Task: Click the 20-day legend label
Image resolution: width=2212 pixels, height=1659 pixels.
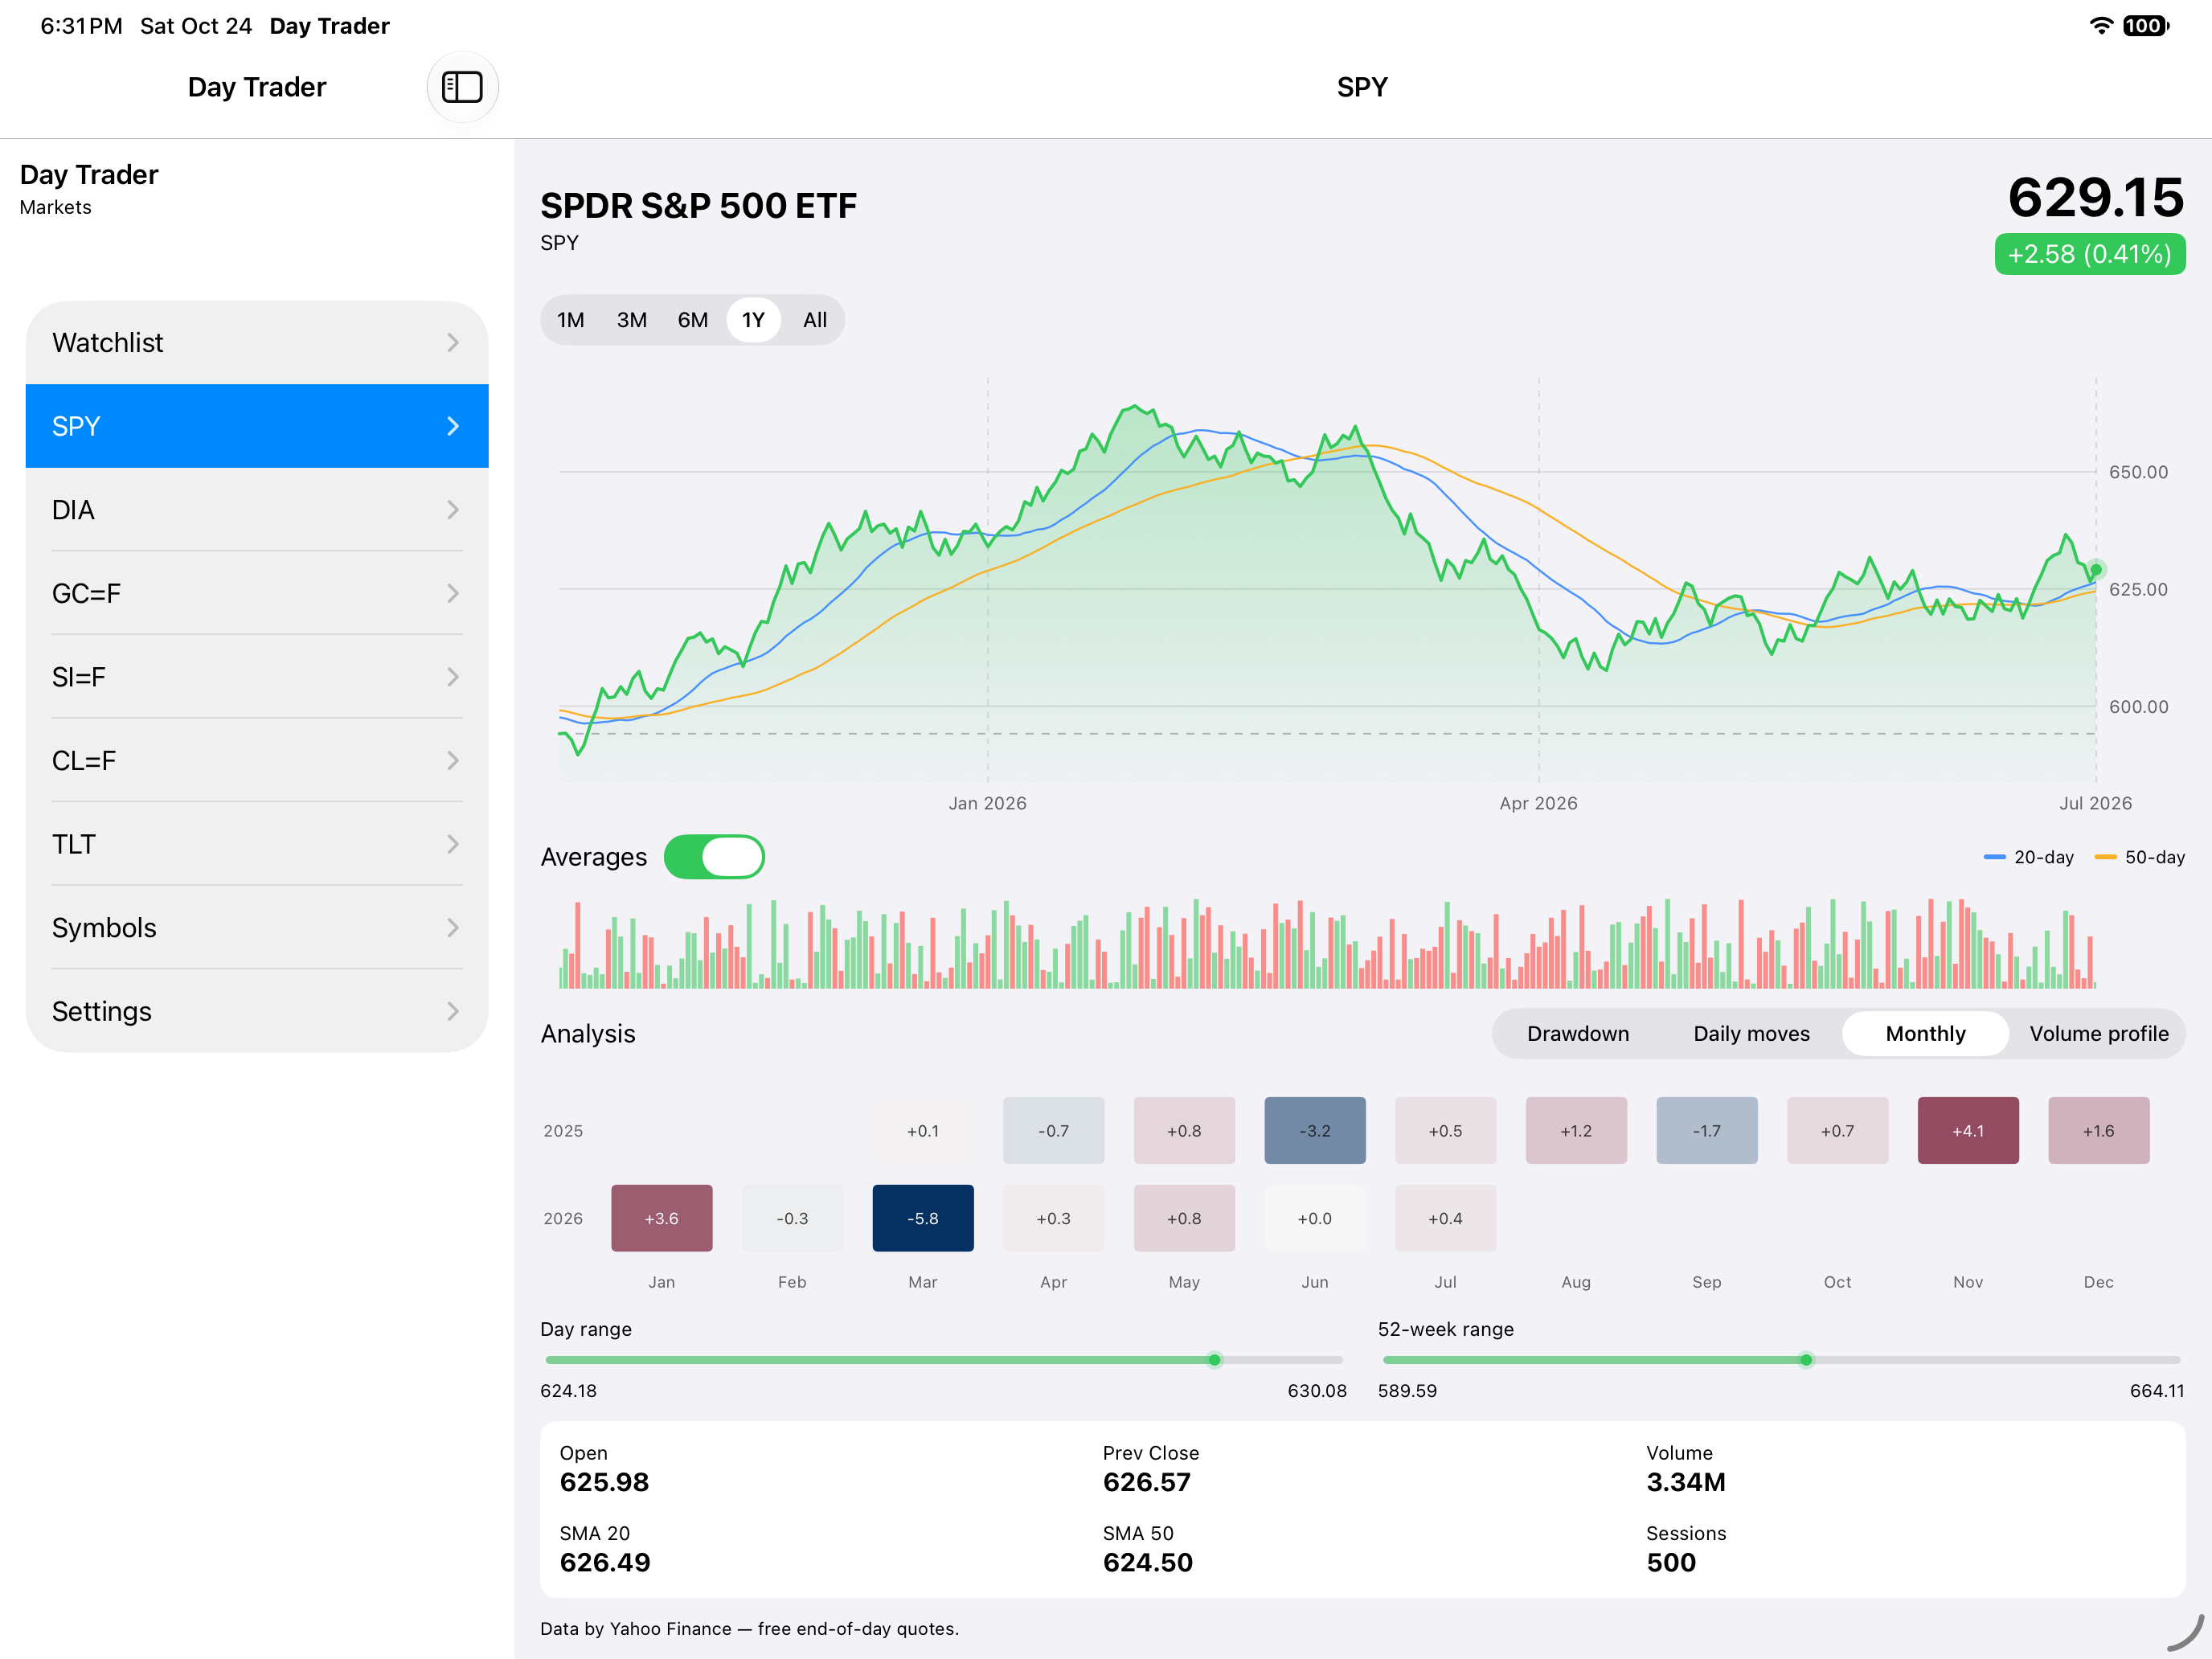Action: tap(2043, 857)
